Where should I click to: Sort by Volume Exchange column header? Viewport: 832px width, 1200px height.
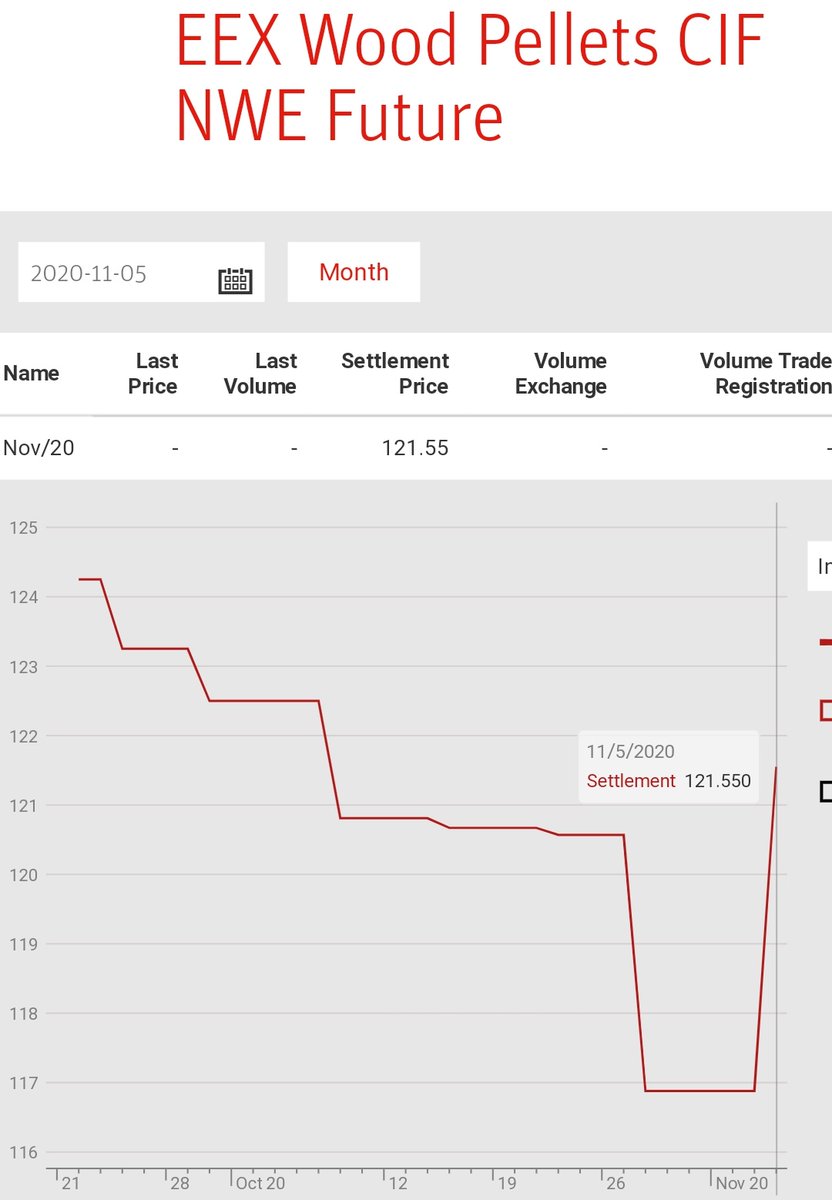(561, 373)
